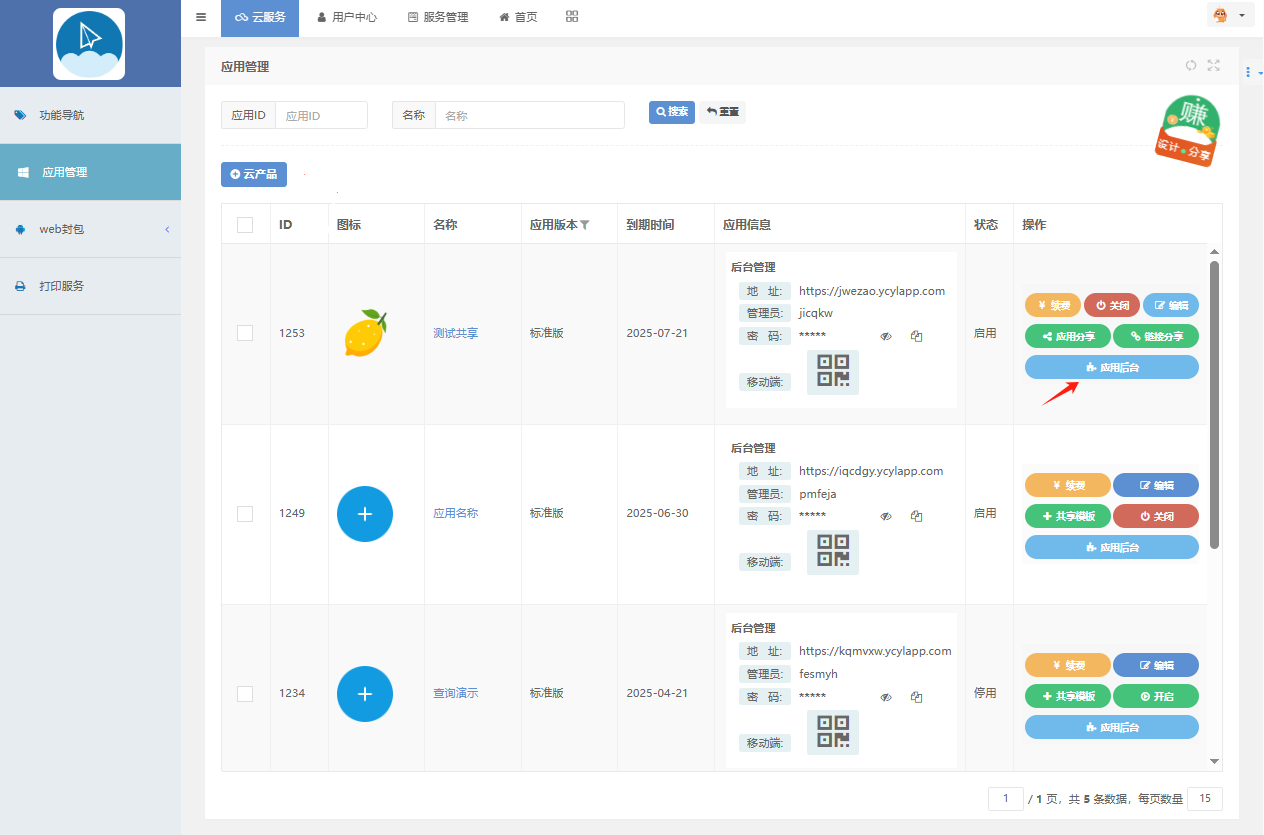
Task: Open the grid apps icon in top bar
Action: 572,17
